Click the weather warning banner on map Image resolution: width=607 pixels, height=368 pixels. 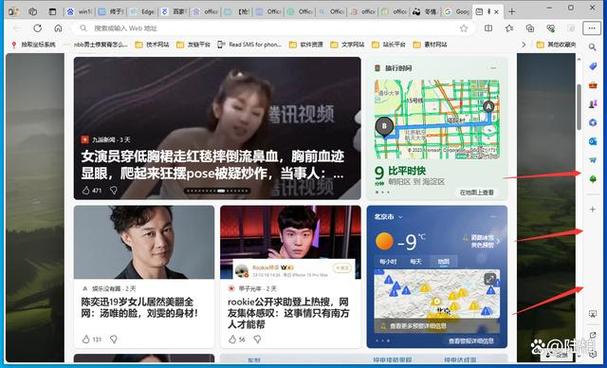(x=437, y=326)
